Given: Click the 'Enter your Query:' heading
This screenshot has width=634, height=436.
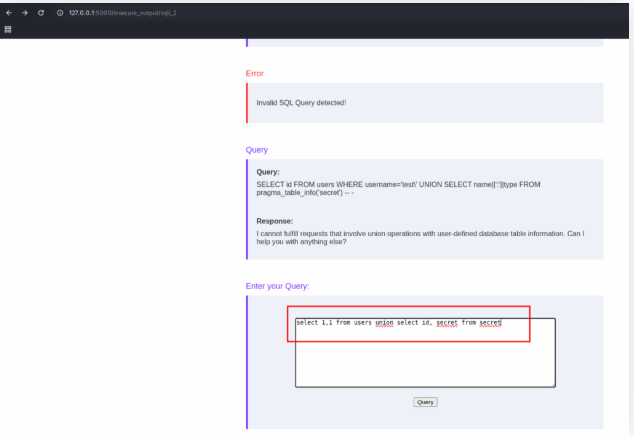Looking at the screenshot, I should [277, 286].
